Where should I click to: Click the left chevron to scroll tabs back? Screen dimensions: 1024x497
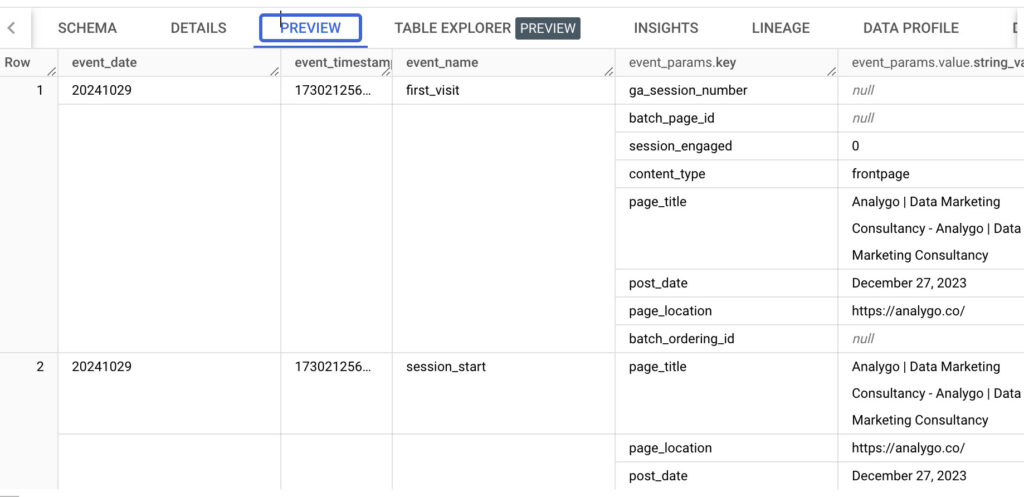point(12,28)
